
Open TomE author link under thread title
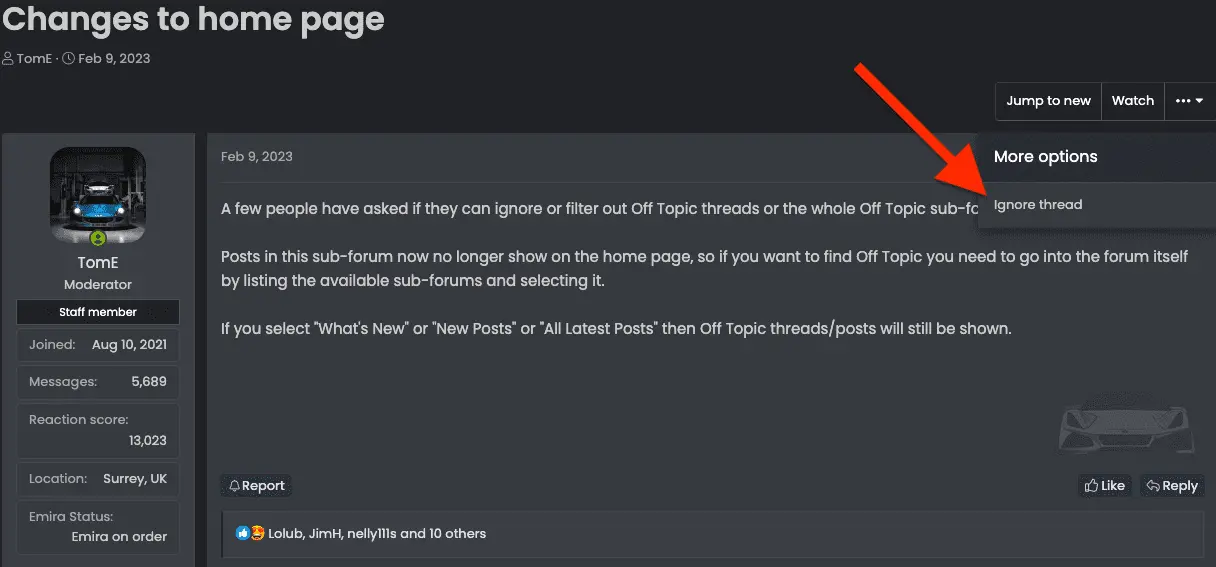(x=34, y=58)
